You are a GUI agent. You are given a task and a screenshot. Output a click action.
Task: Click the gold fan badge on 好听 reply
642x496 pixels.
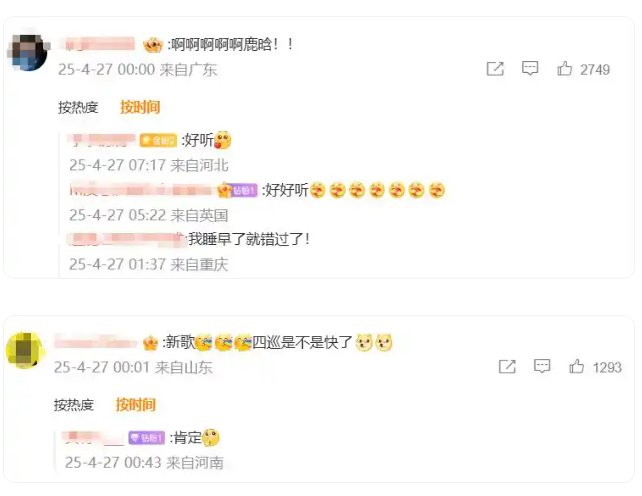point(158,140)
